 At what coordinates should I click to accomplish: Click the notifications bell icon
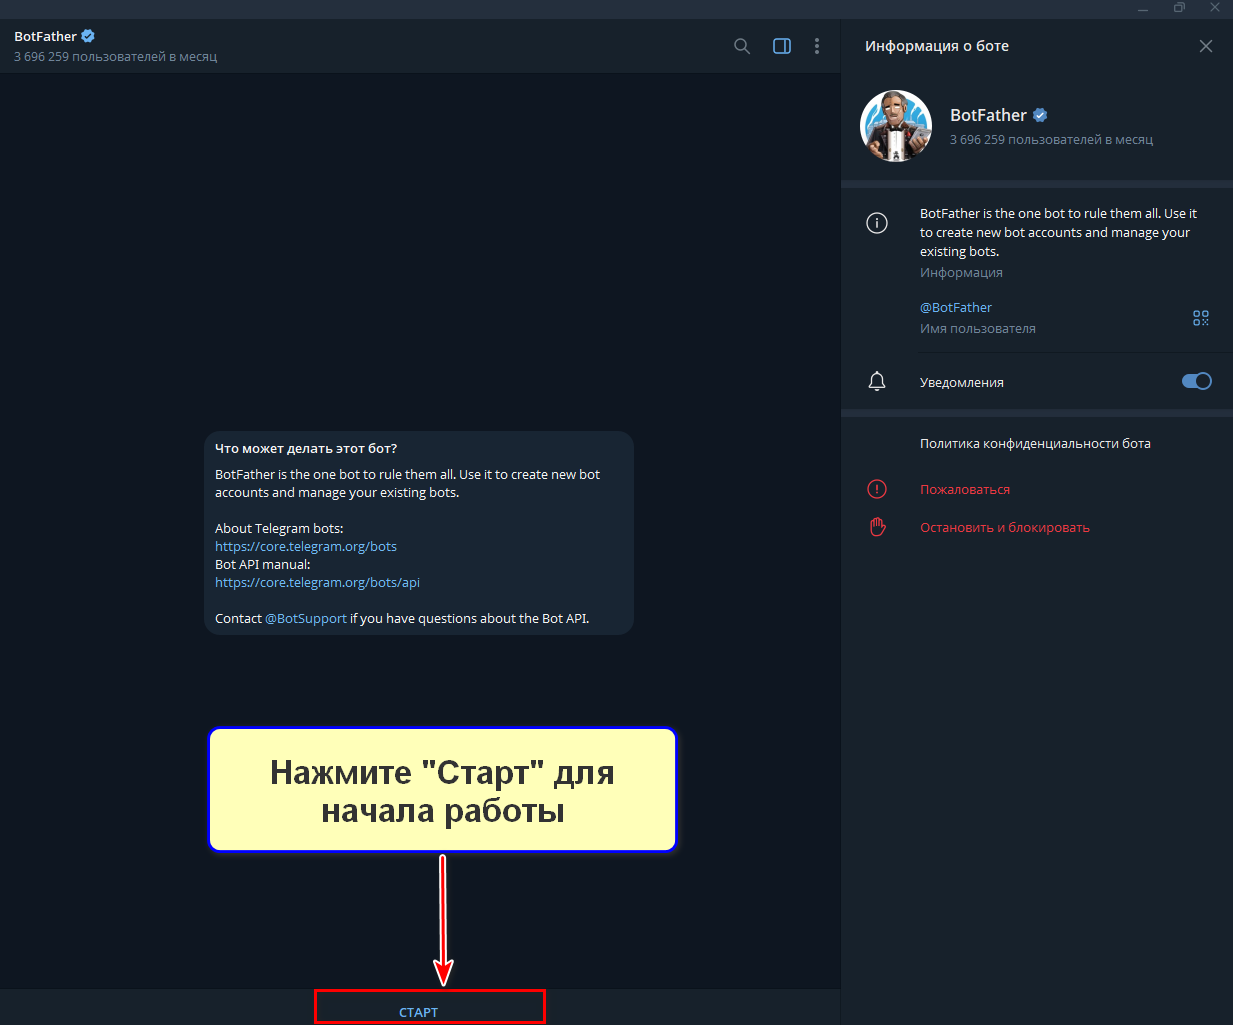877,381
